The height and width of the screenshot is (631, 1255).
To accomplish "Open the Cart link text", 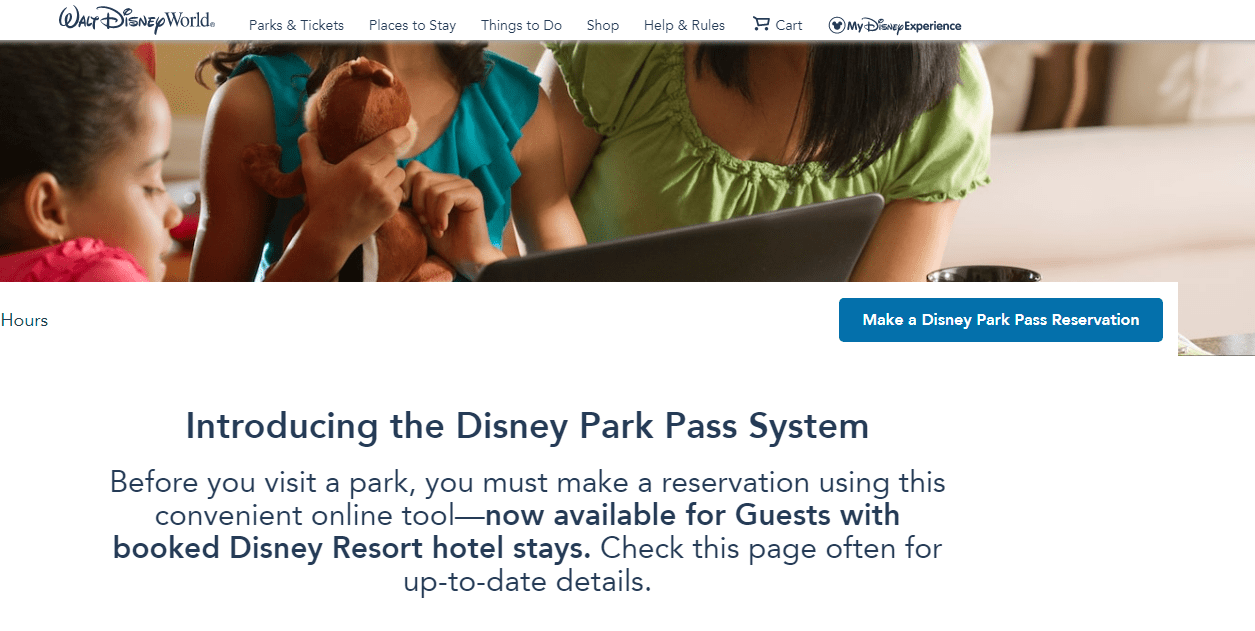I will point(789,25).
